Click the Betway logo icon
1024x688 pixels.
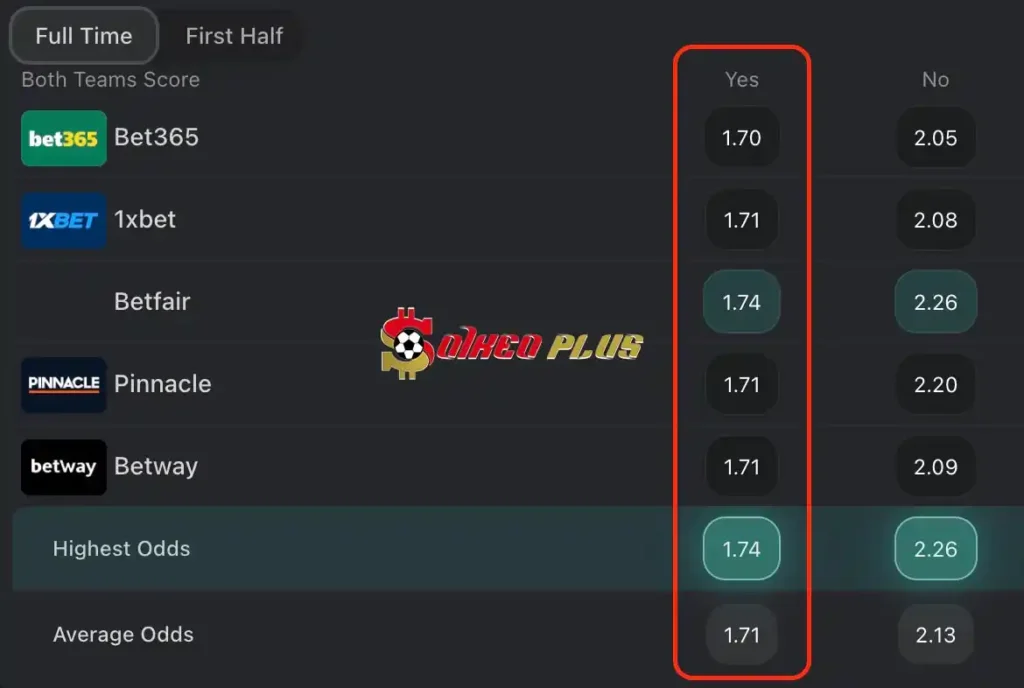[x=63, y=466]
